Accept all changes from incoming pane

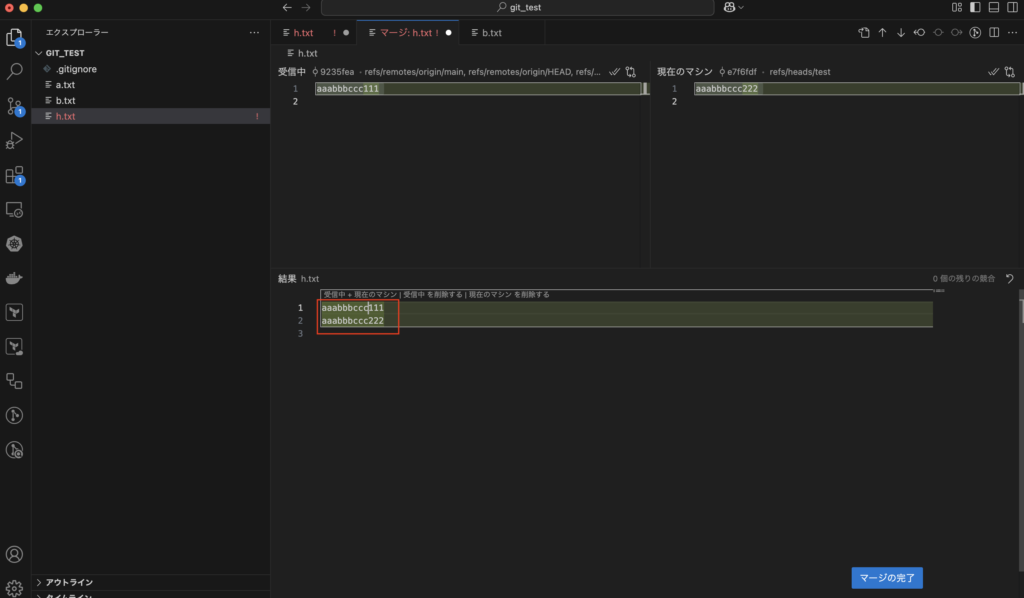(615, 72)
